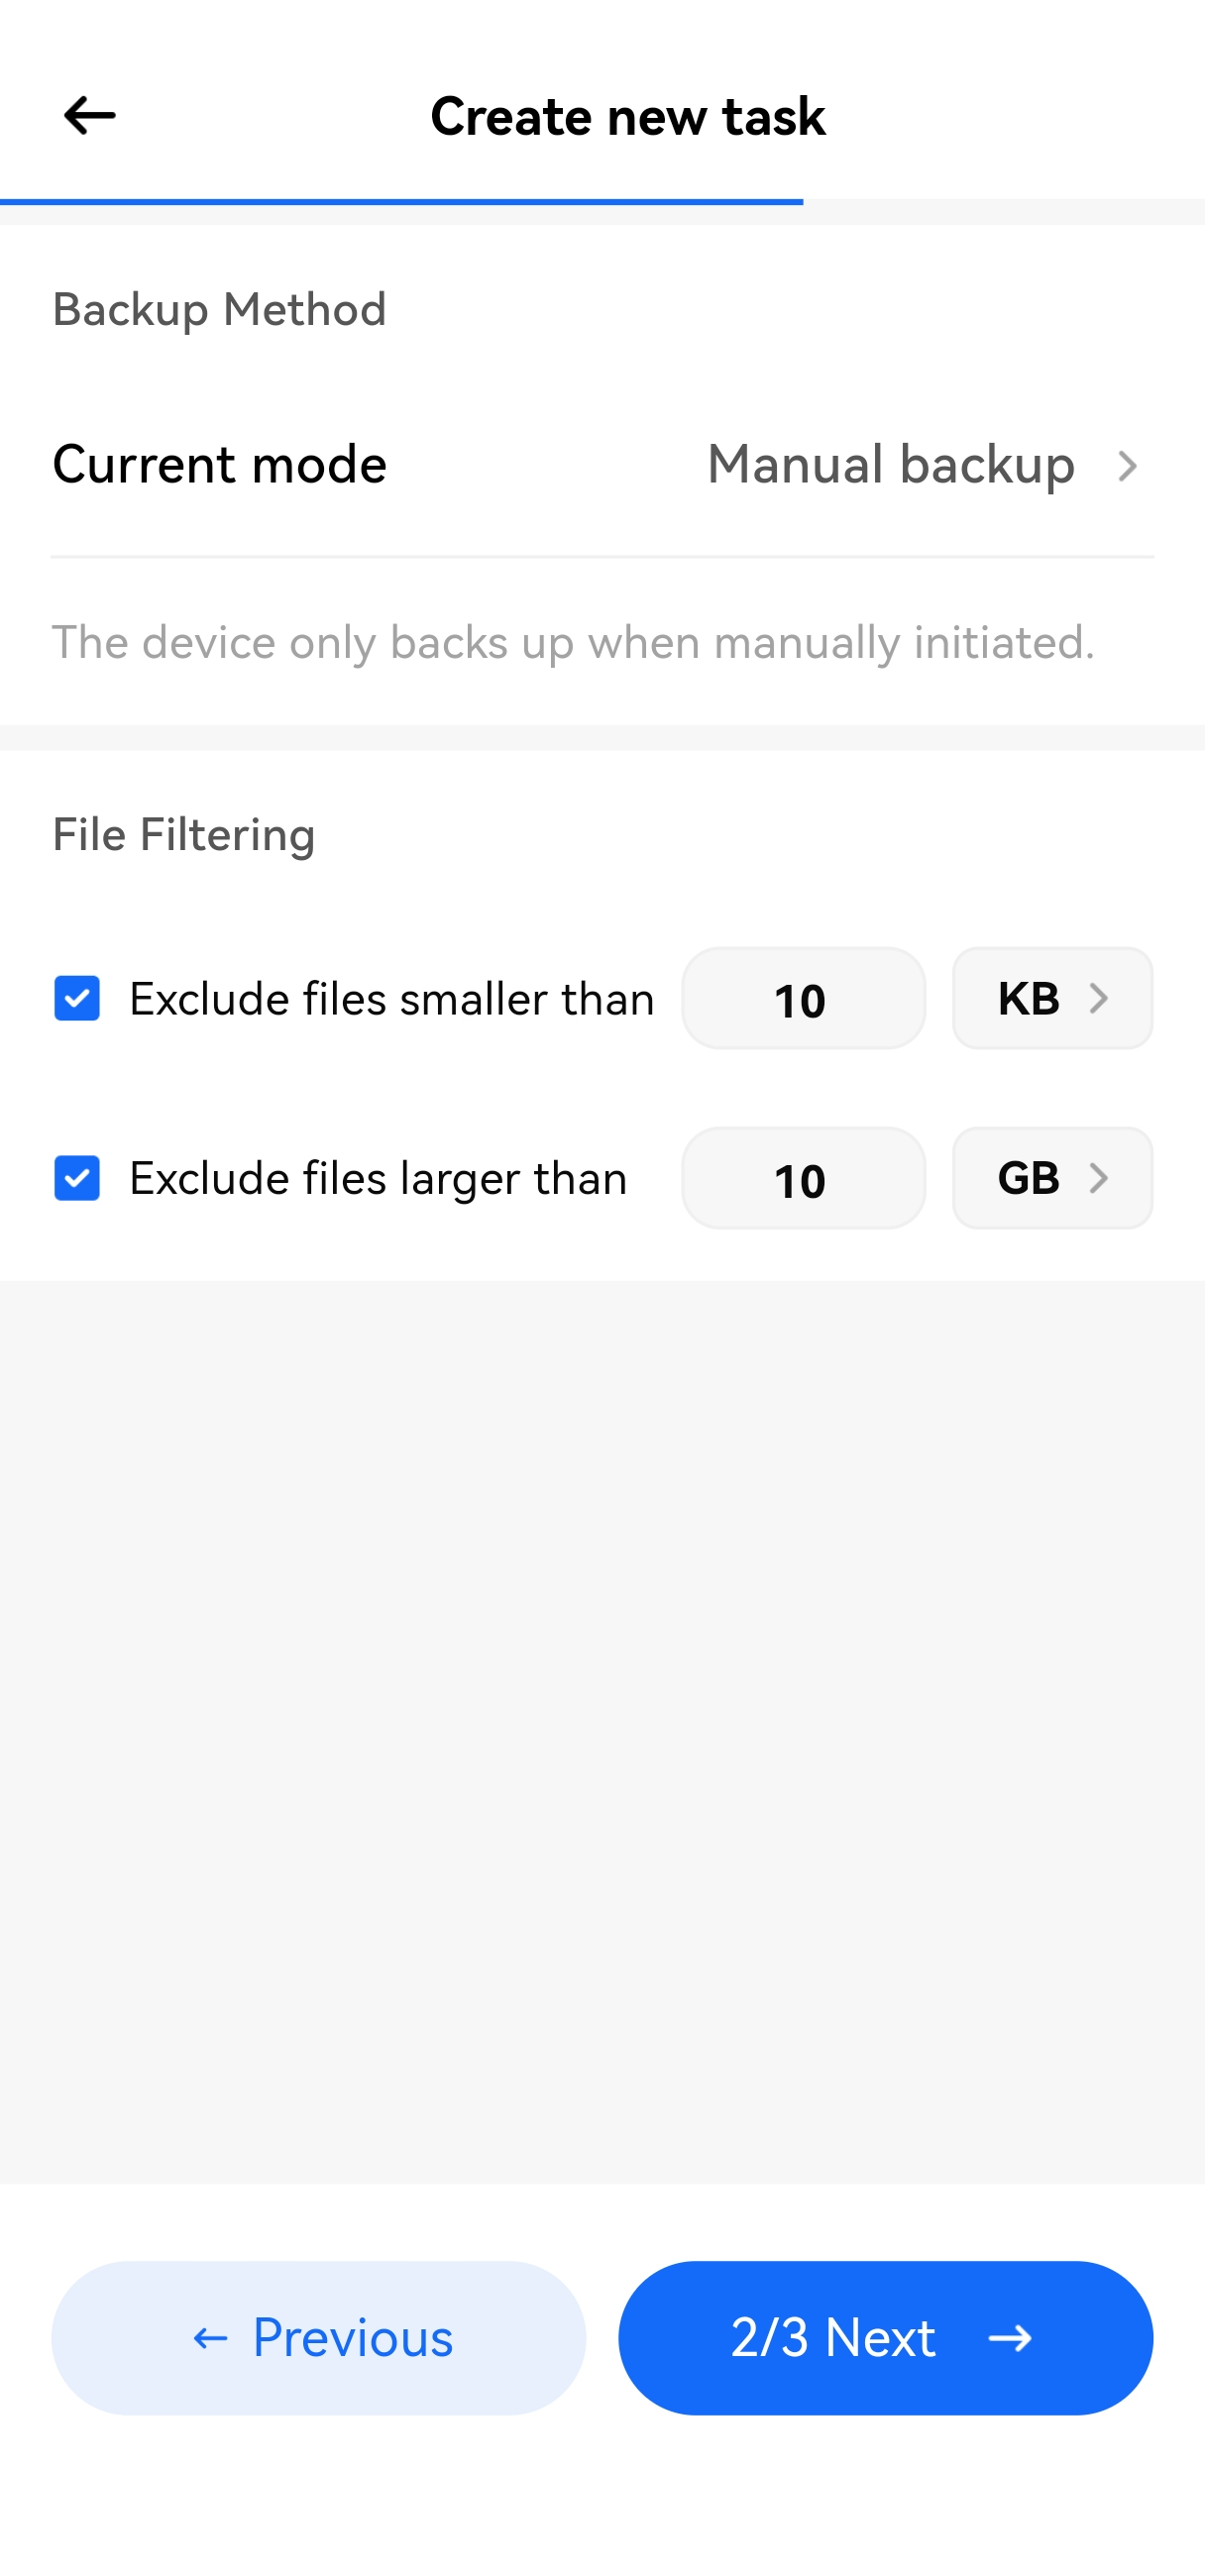Image resolution: width=1205 pixels, height=2576 pixels.
Task: Tap the 'Create new task' title
Action: point(627,116)
